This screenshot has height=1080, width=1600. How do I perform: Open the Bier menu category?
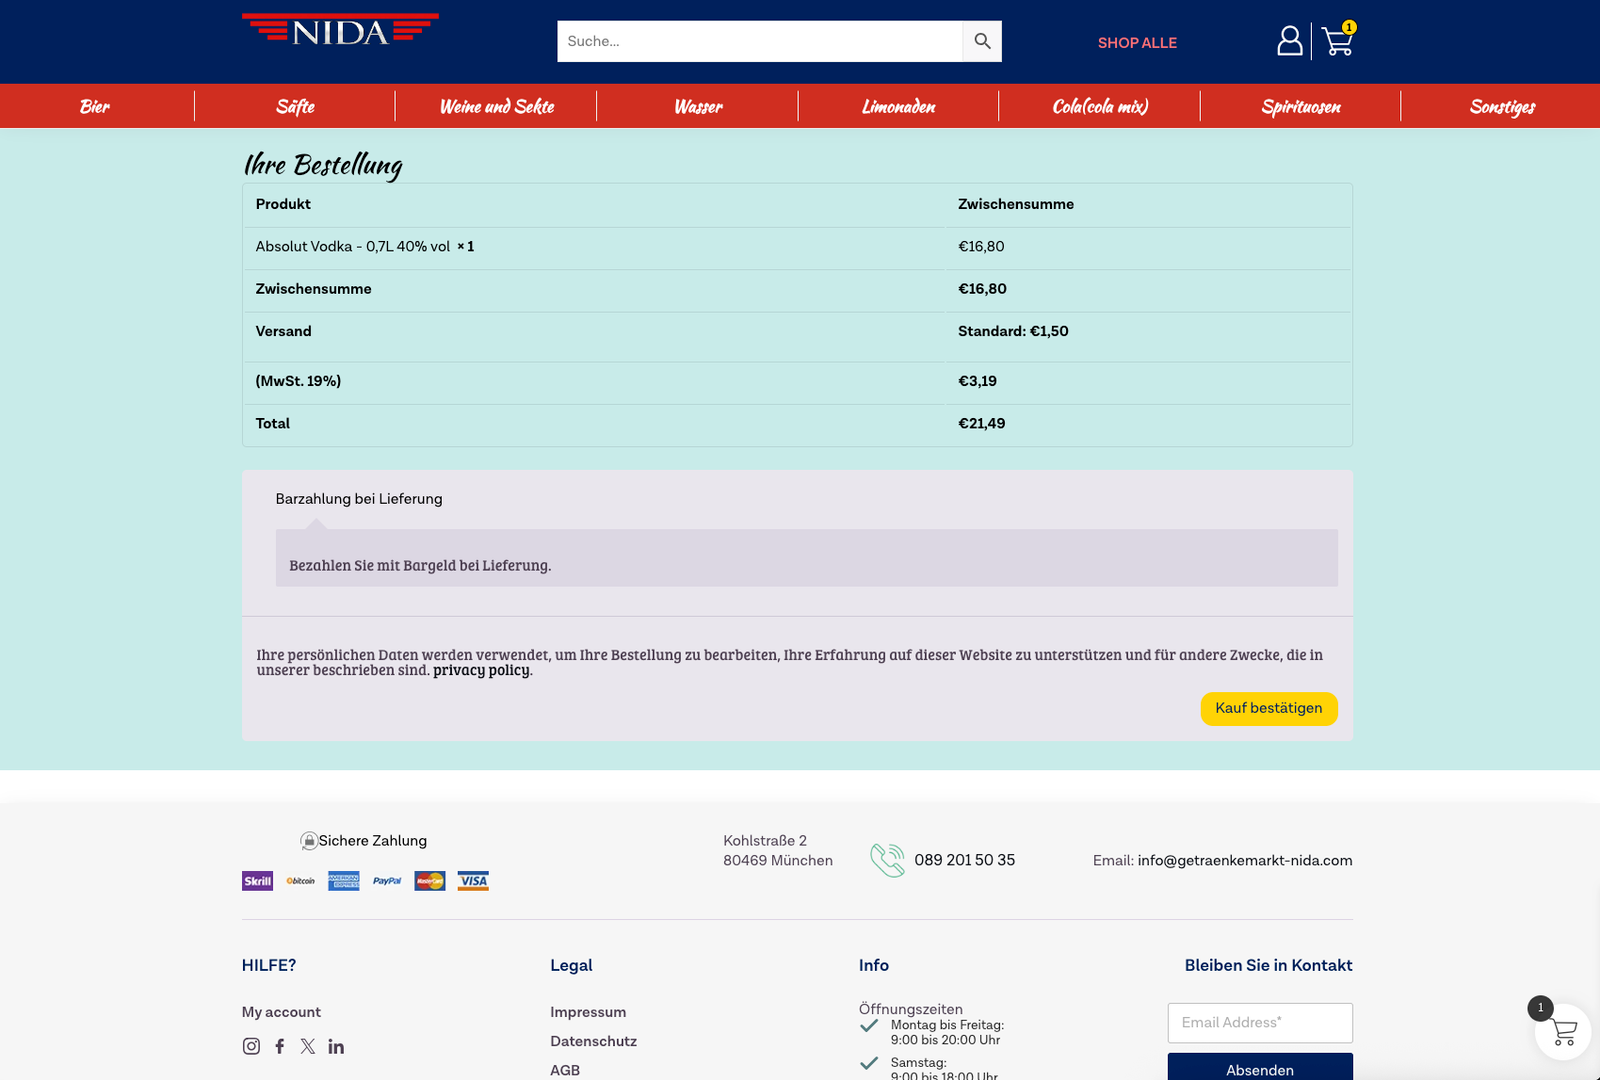coord(95,106)
